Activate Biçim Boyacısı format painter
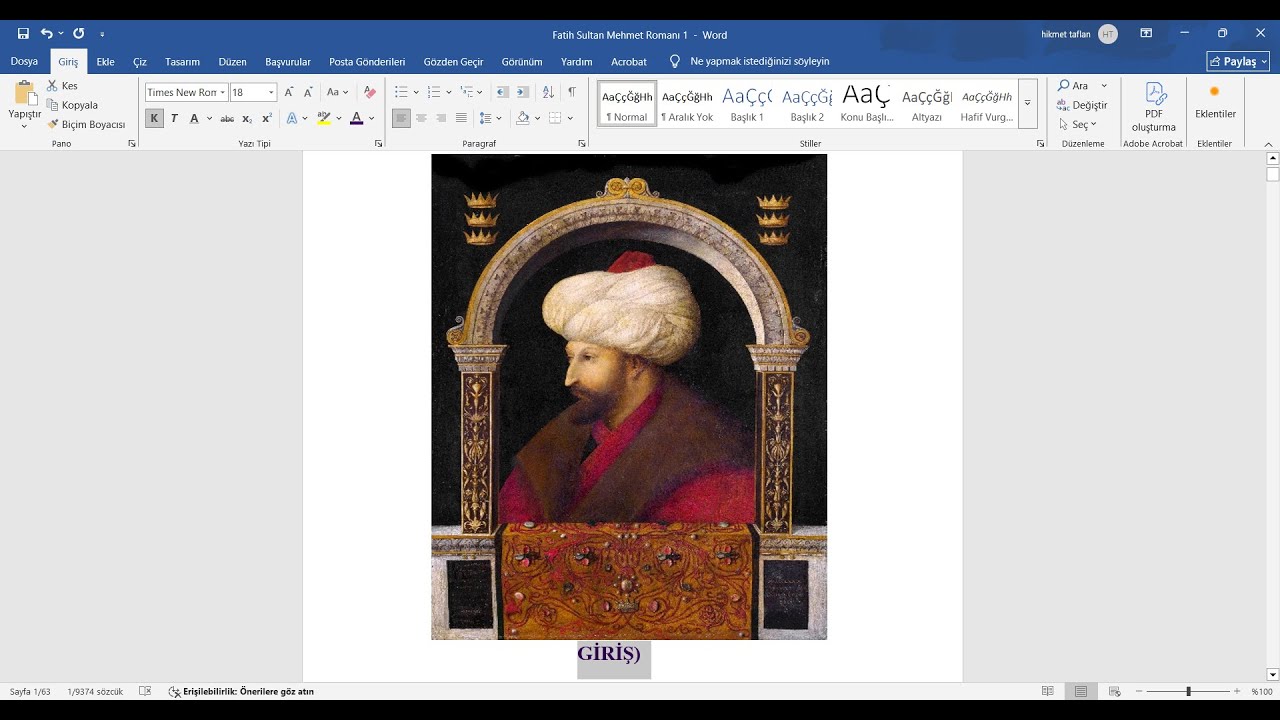This screenshot has height=720, width=1280. pyautogui.click(x=86, y=125)
